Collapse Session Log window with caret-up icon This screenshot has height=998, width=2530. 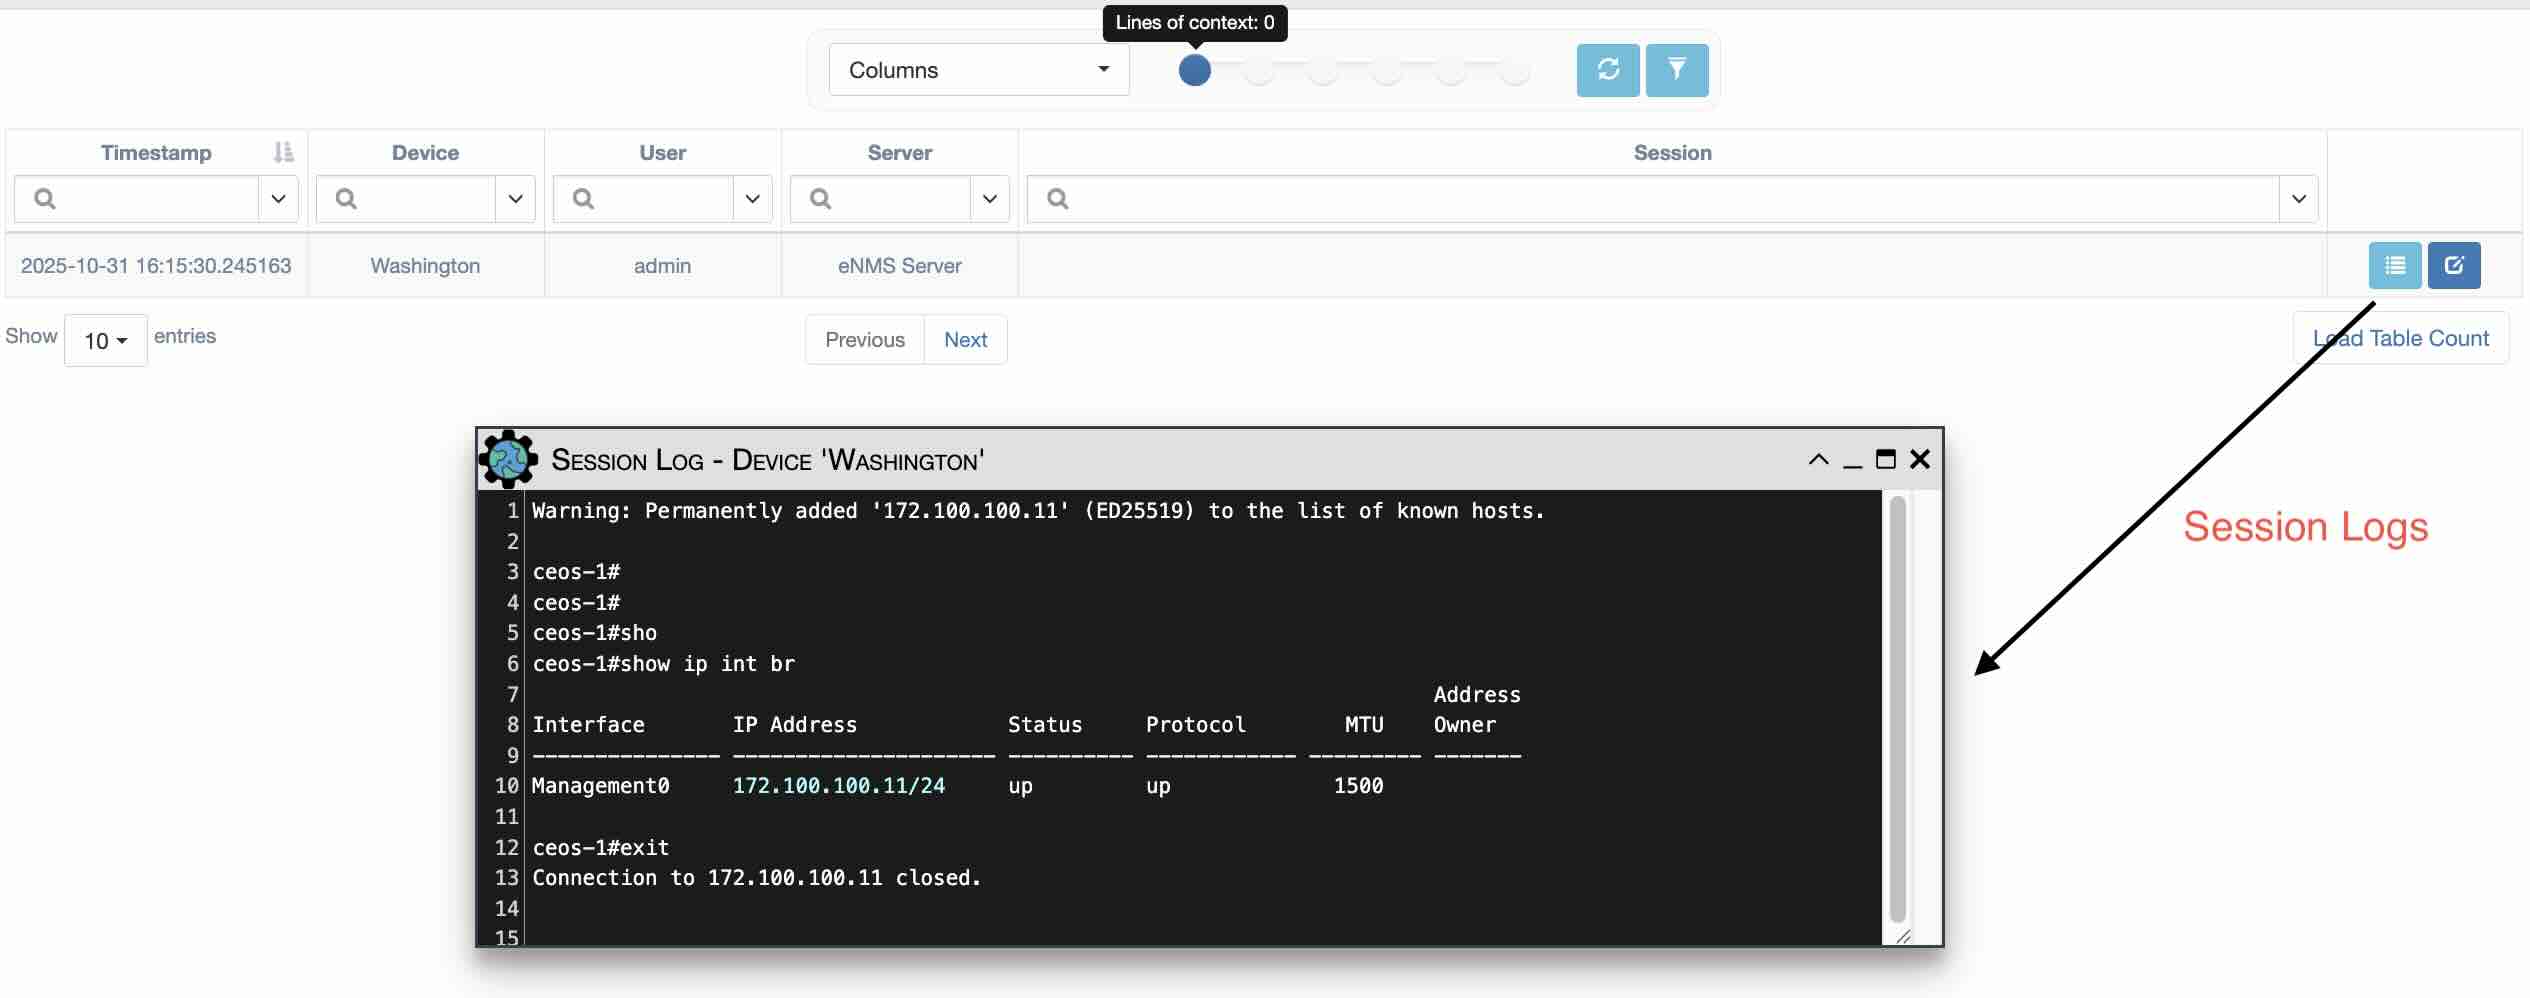(1819, 460)
